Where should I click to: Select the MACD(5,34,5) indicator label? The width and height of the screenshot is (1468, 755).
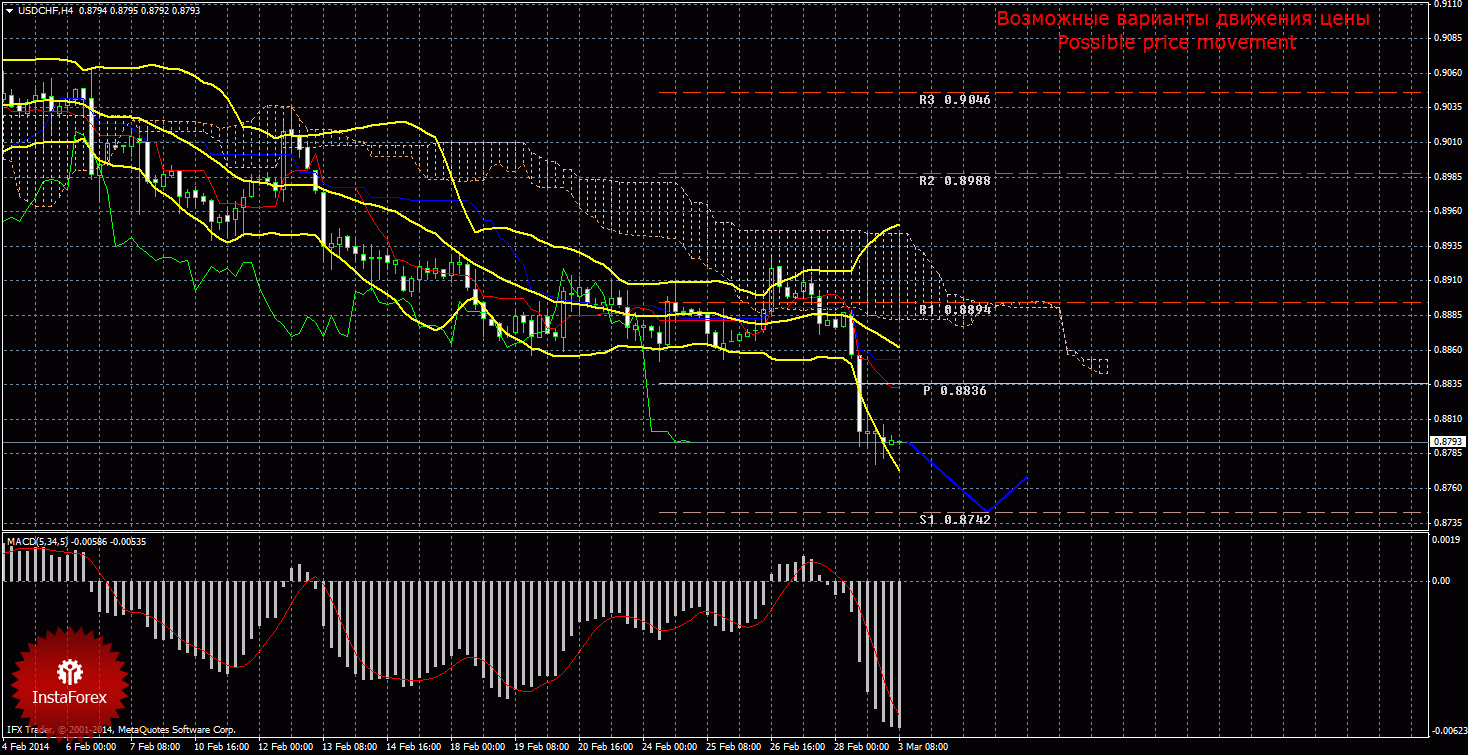tap(38, 541)
